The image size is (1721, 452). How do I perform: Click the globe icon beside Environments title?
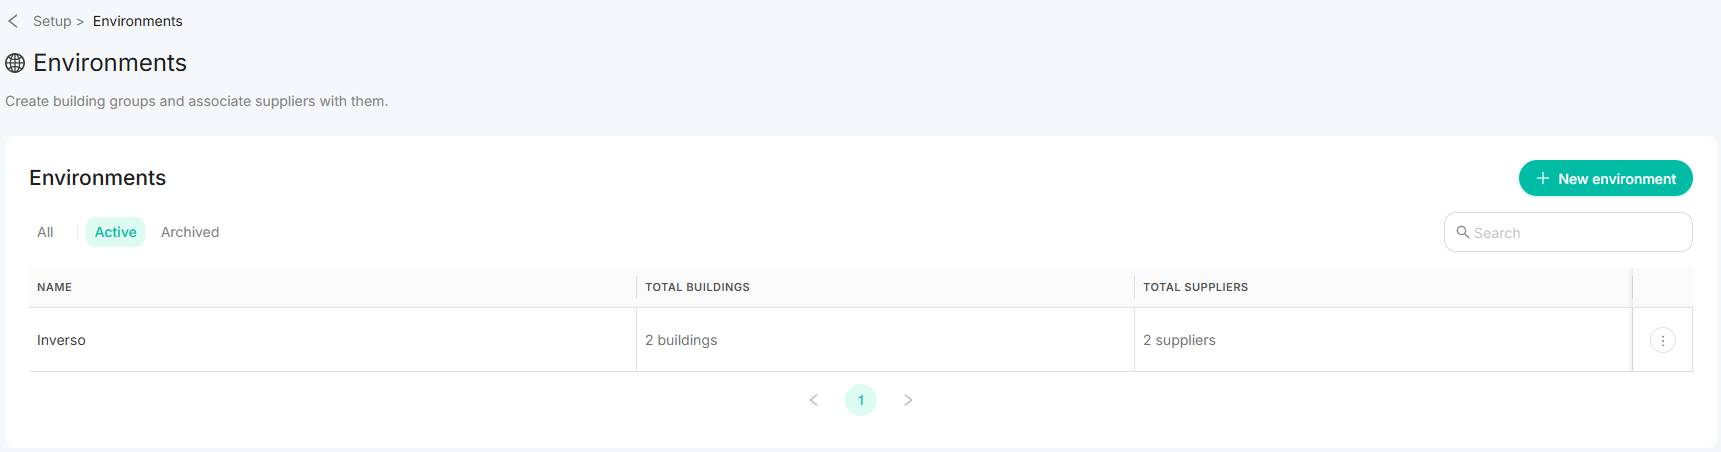pos(15,63)
